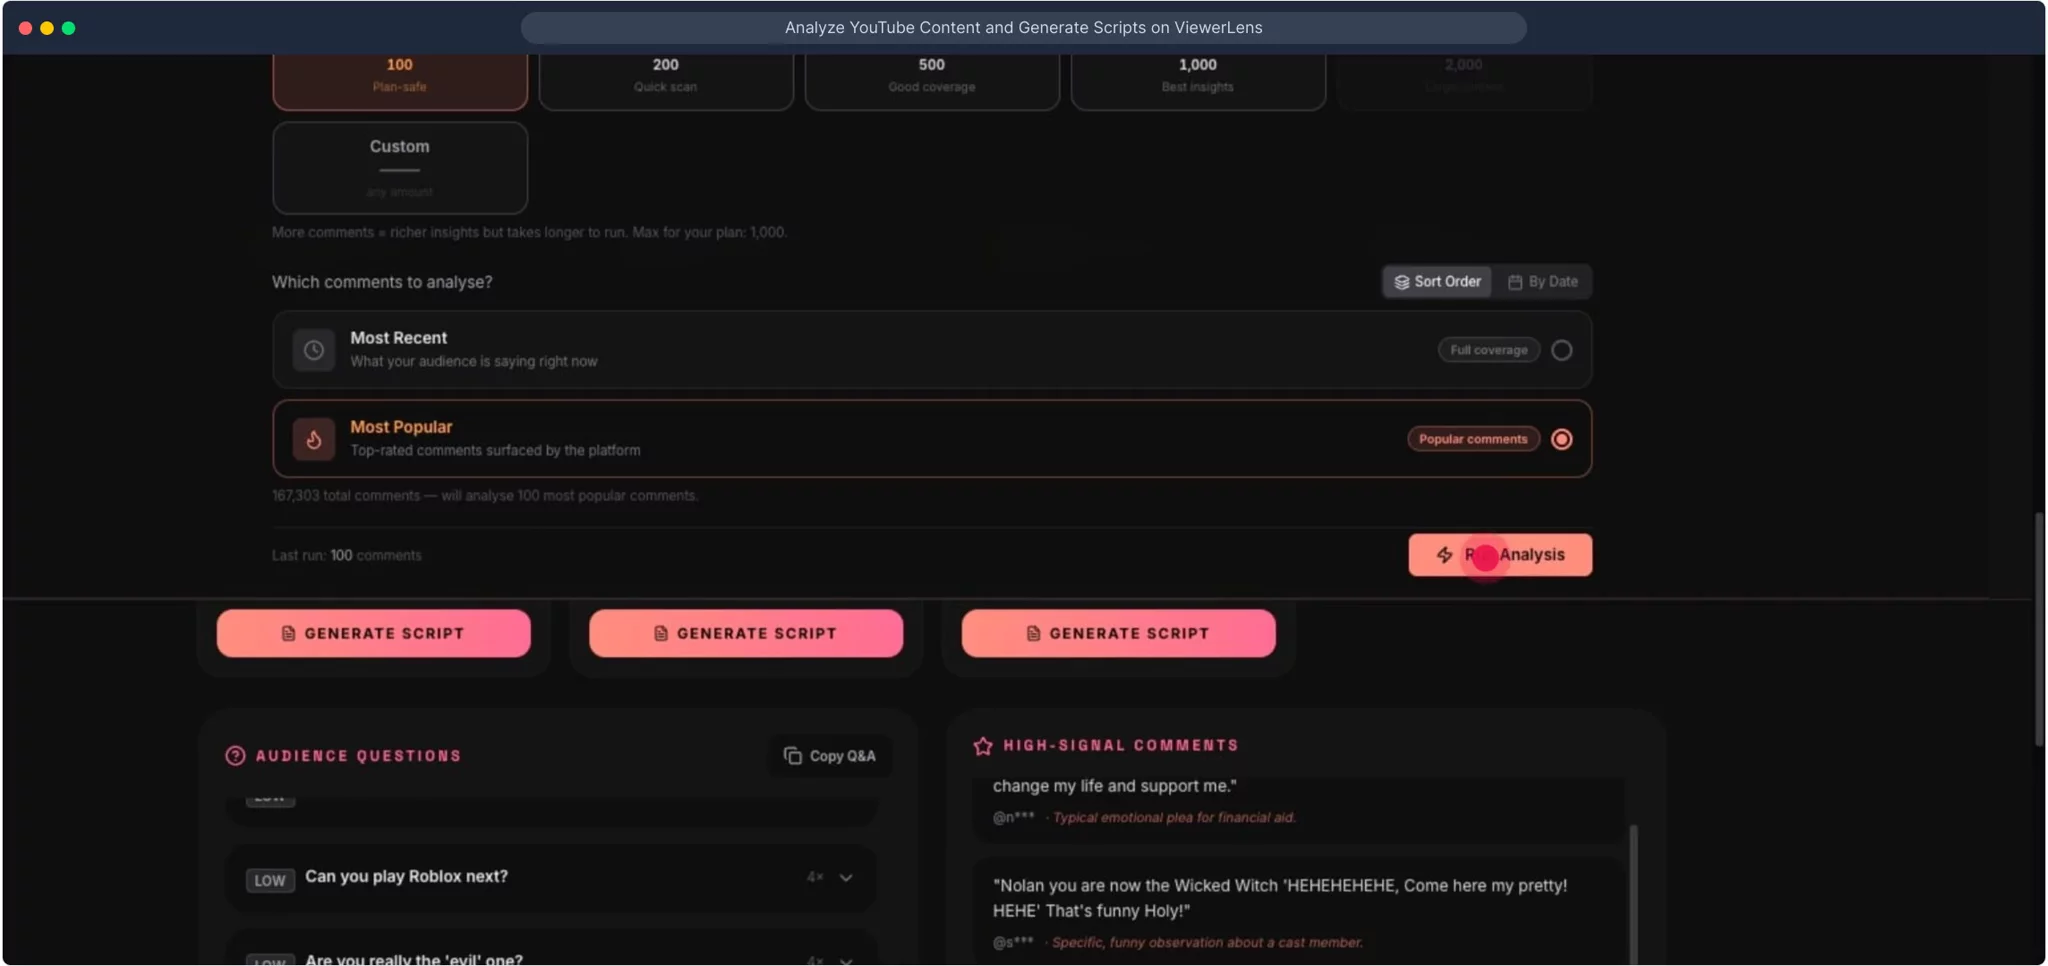
Task: Click the window title bar text
Action: 1023,28
